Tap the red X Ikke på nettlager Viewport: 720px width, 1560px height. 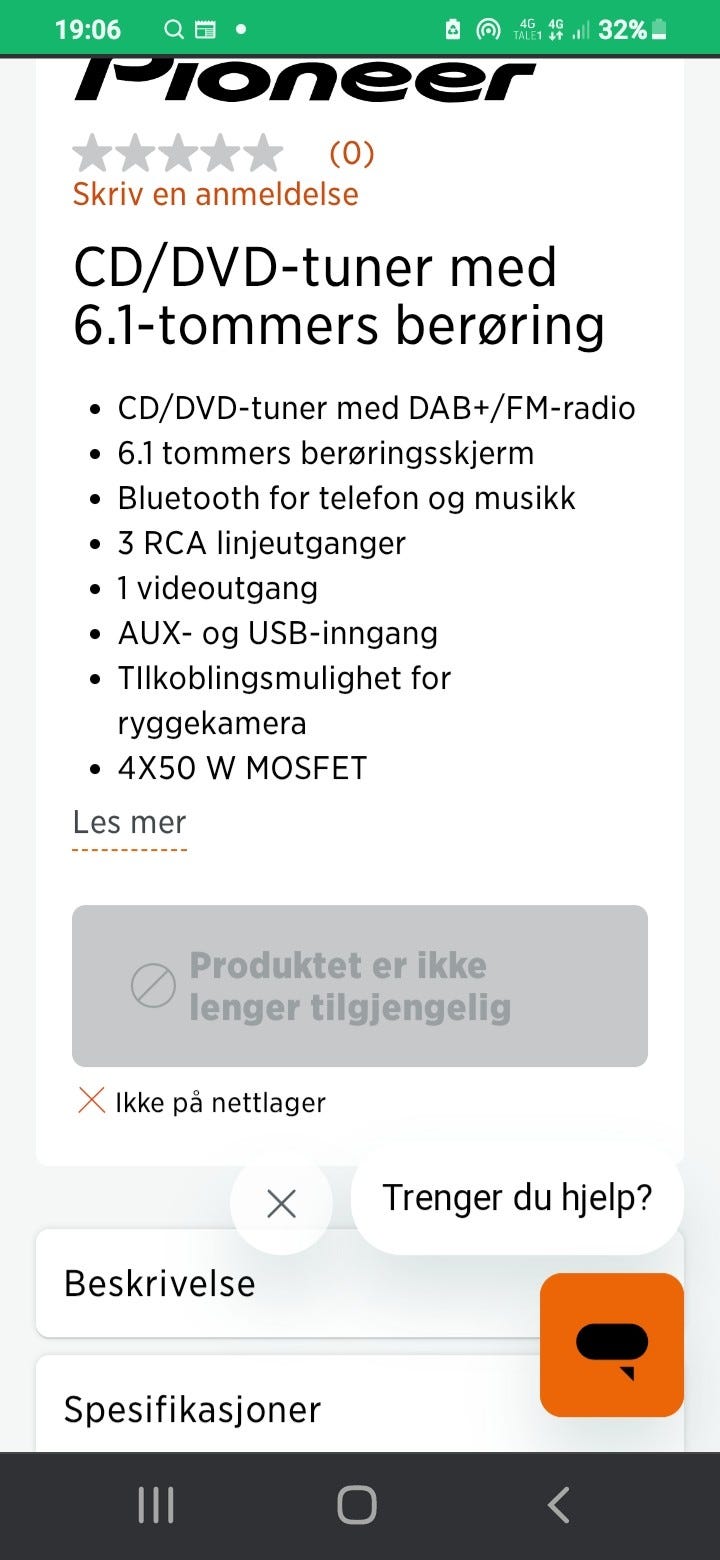pos(92,1102)
